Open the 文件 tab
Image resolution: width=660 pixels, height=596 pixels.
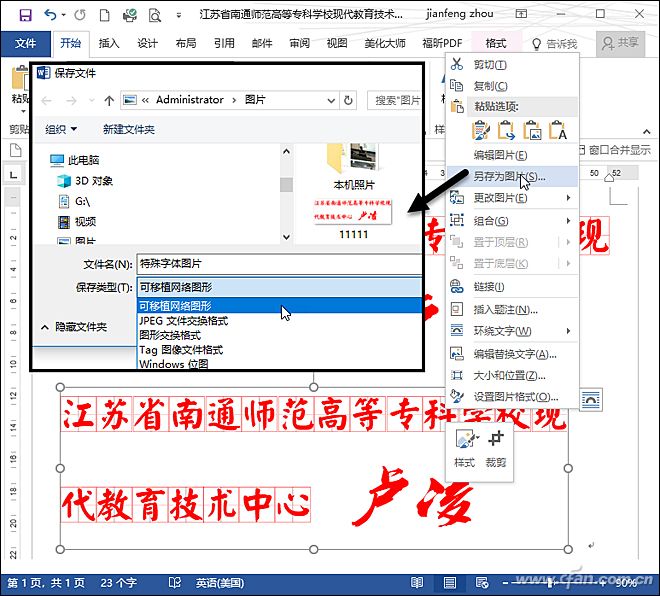click(x=26, y=43)
